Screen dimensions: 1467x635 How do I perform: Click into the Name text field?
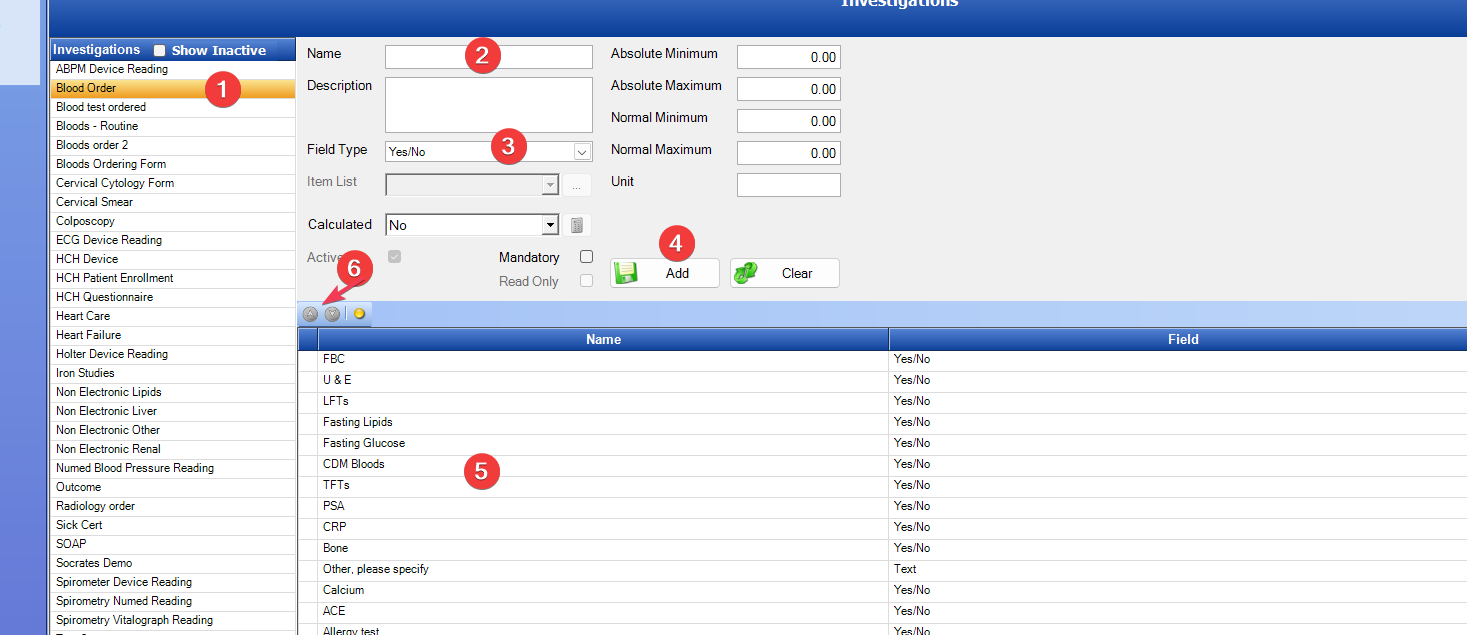(x=488, y=57)
